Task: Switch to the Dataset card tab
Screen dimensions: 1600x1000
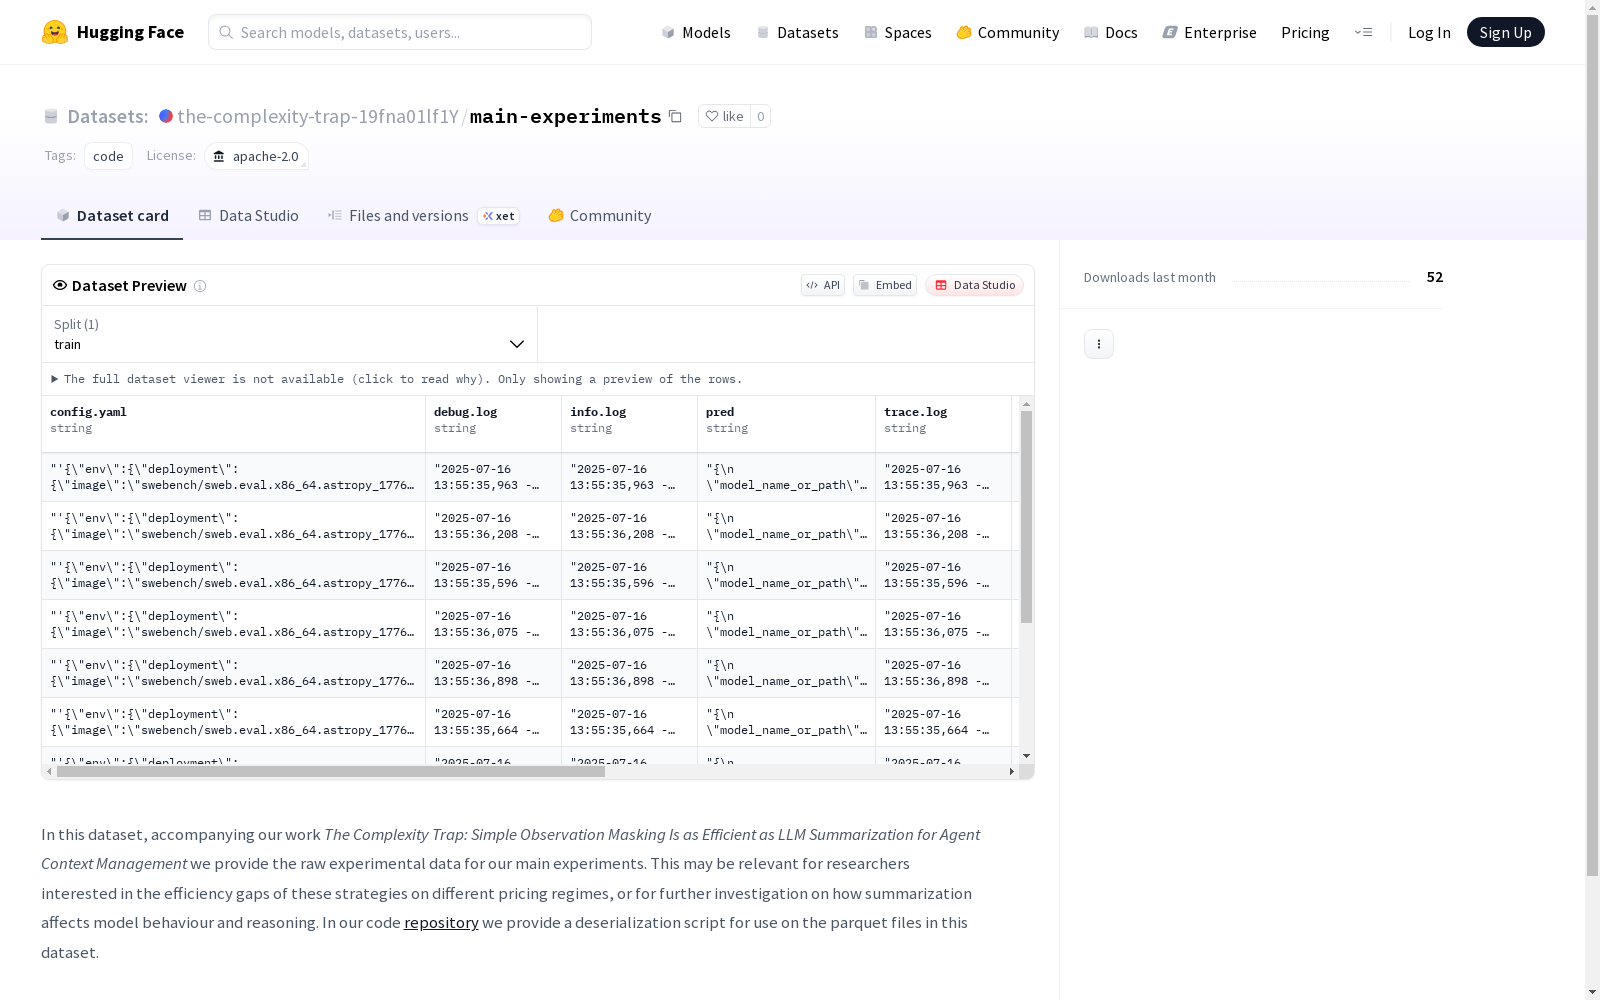Action: pyautogui.click(x=112, y=216)
